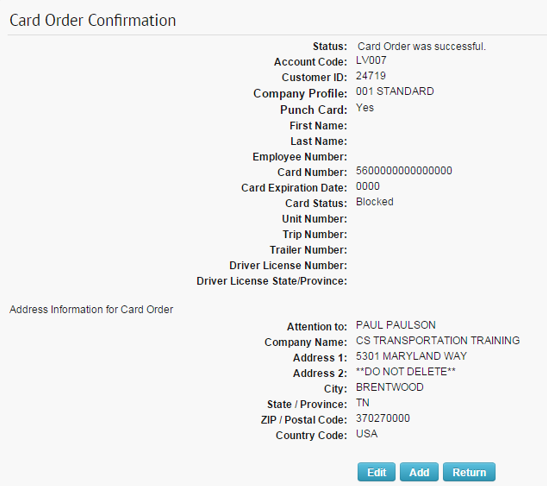Click the Customer ID value 24719

tap(371, 76)
